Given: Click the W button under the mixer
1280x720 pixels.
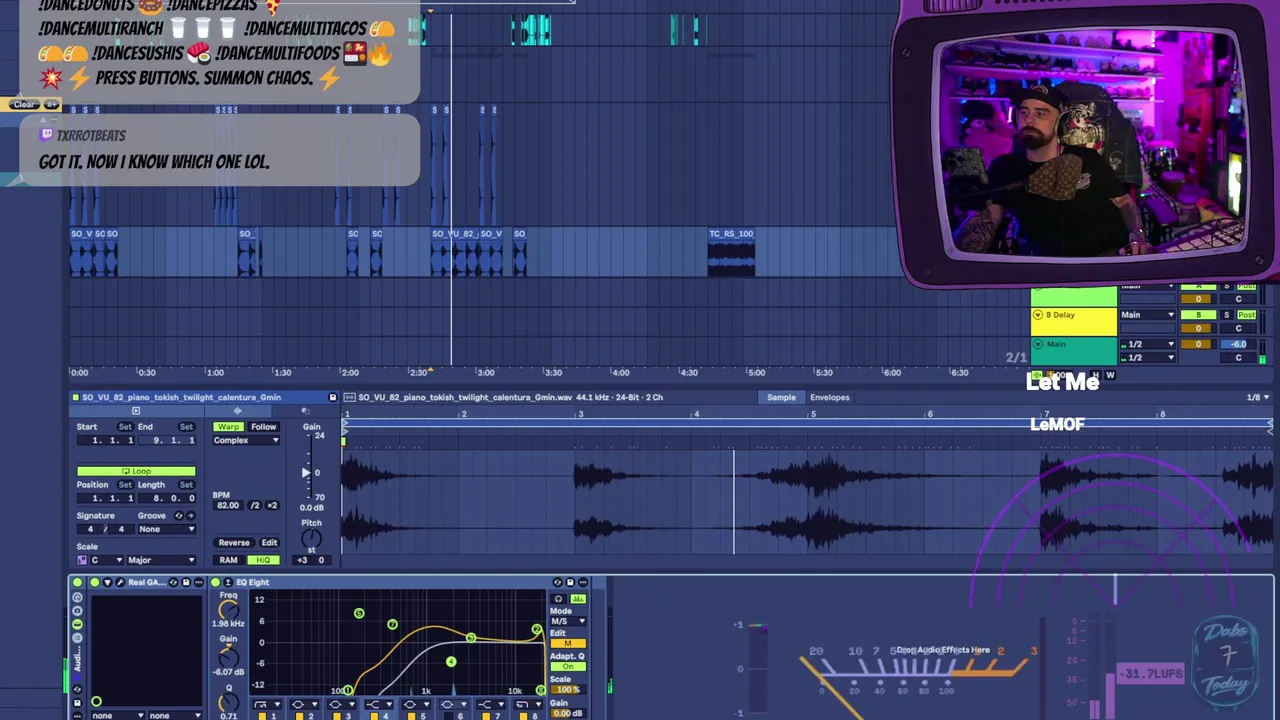Looking at the screenshot, I should point(1110,376).
